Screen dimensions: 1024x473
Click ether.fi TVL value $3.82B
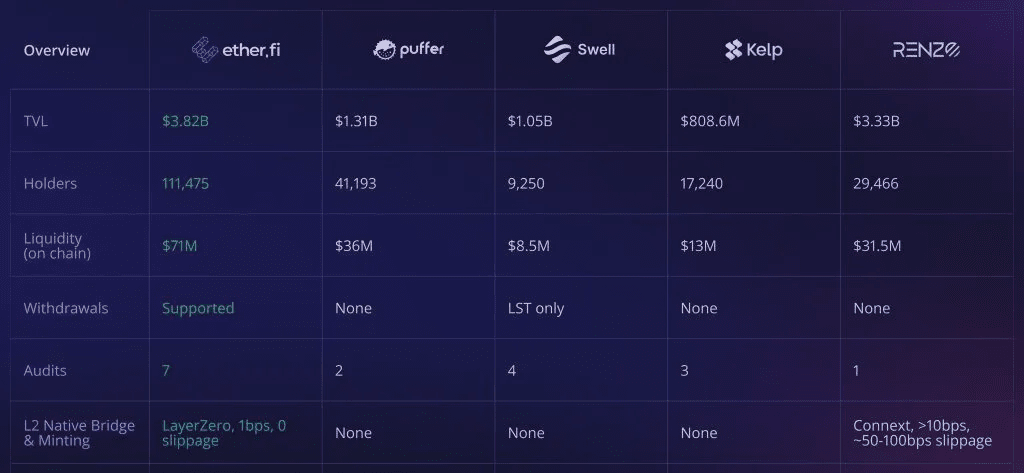[x=185, y=122]
